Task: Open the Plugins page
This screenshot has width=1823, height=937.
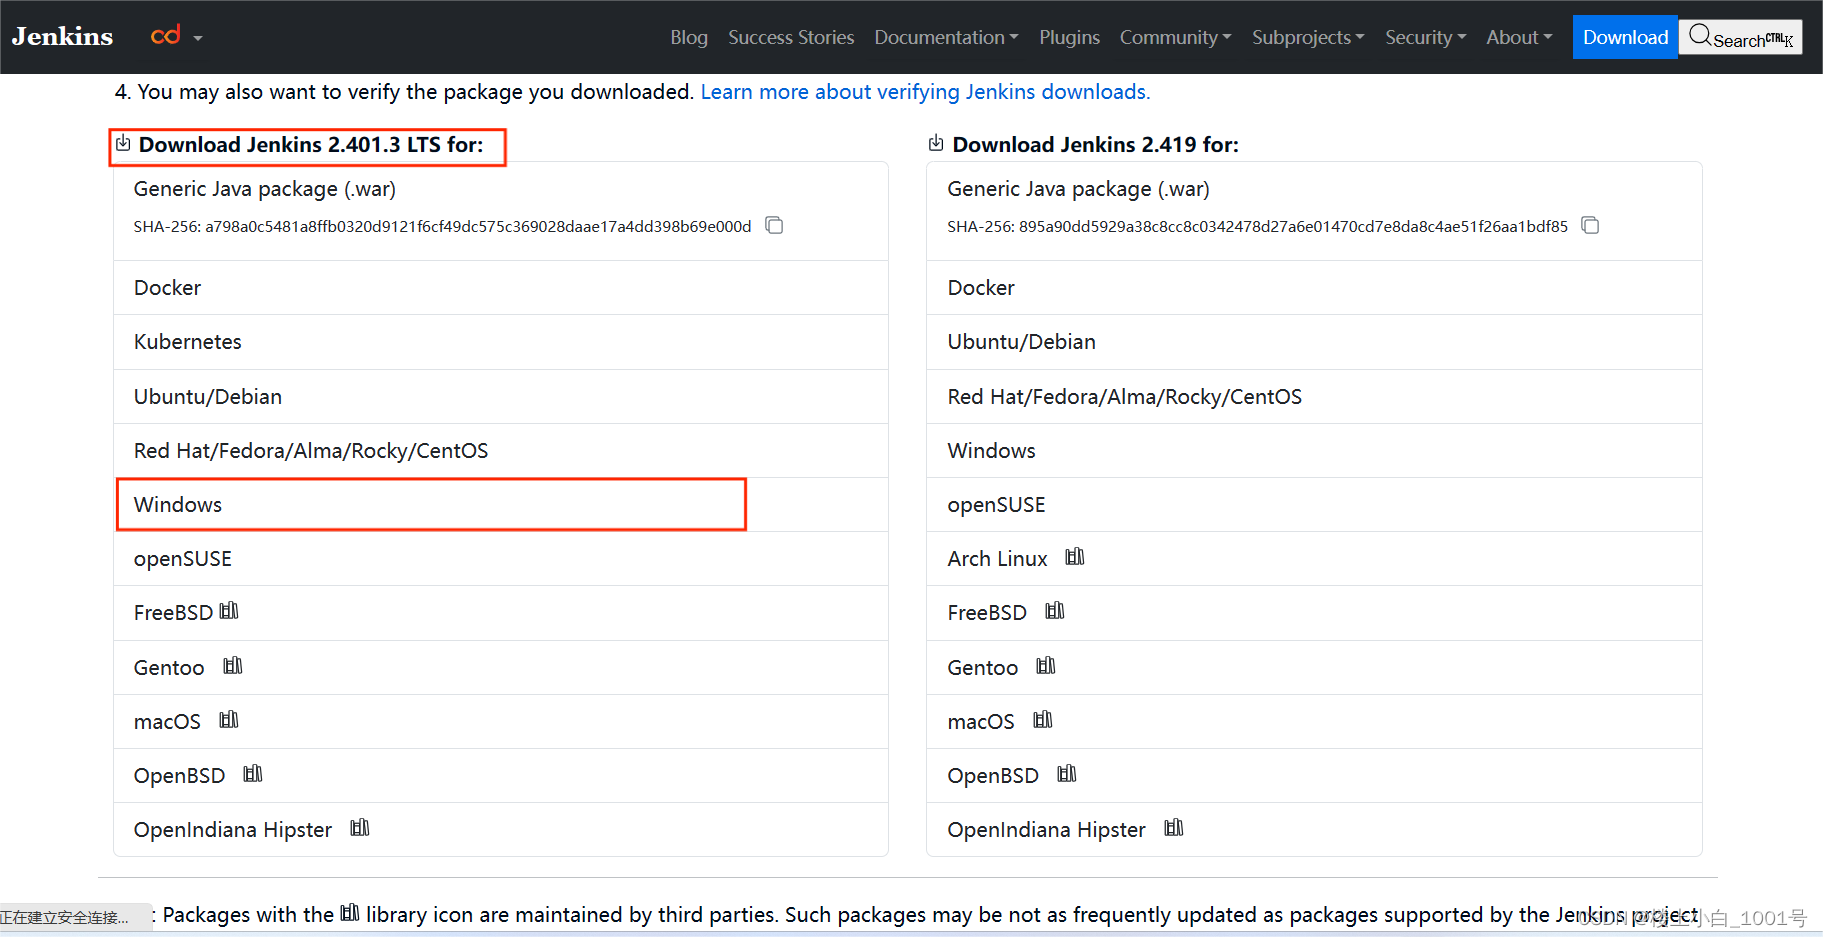Action: click(x=1069, y=37)
